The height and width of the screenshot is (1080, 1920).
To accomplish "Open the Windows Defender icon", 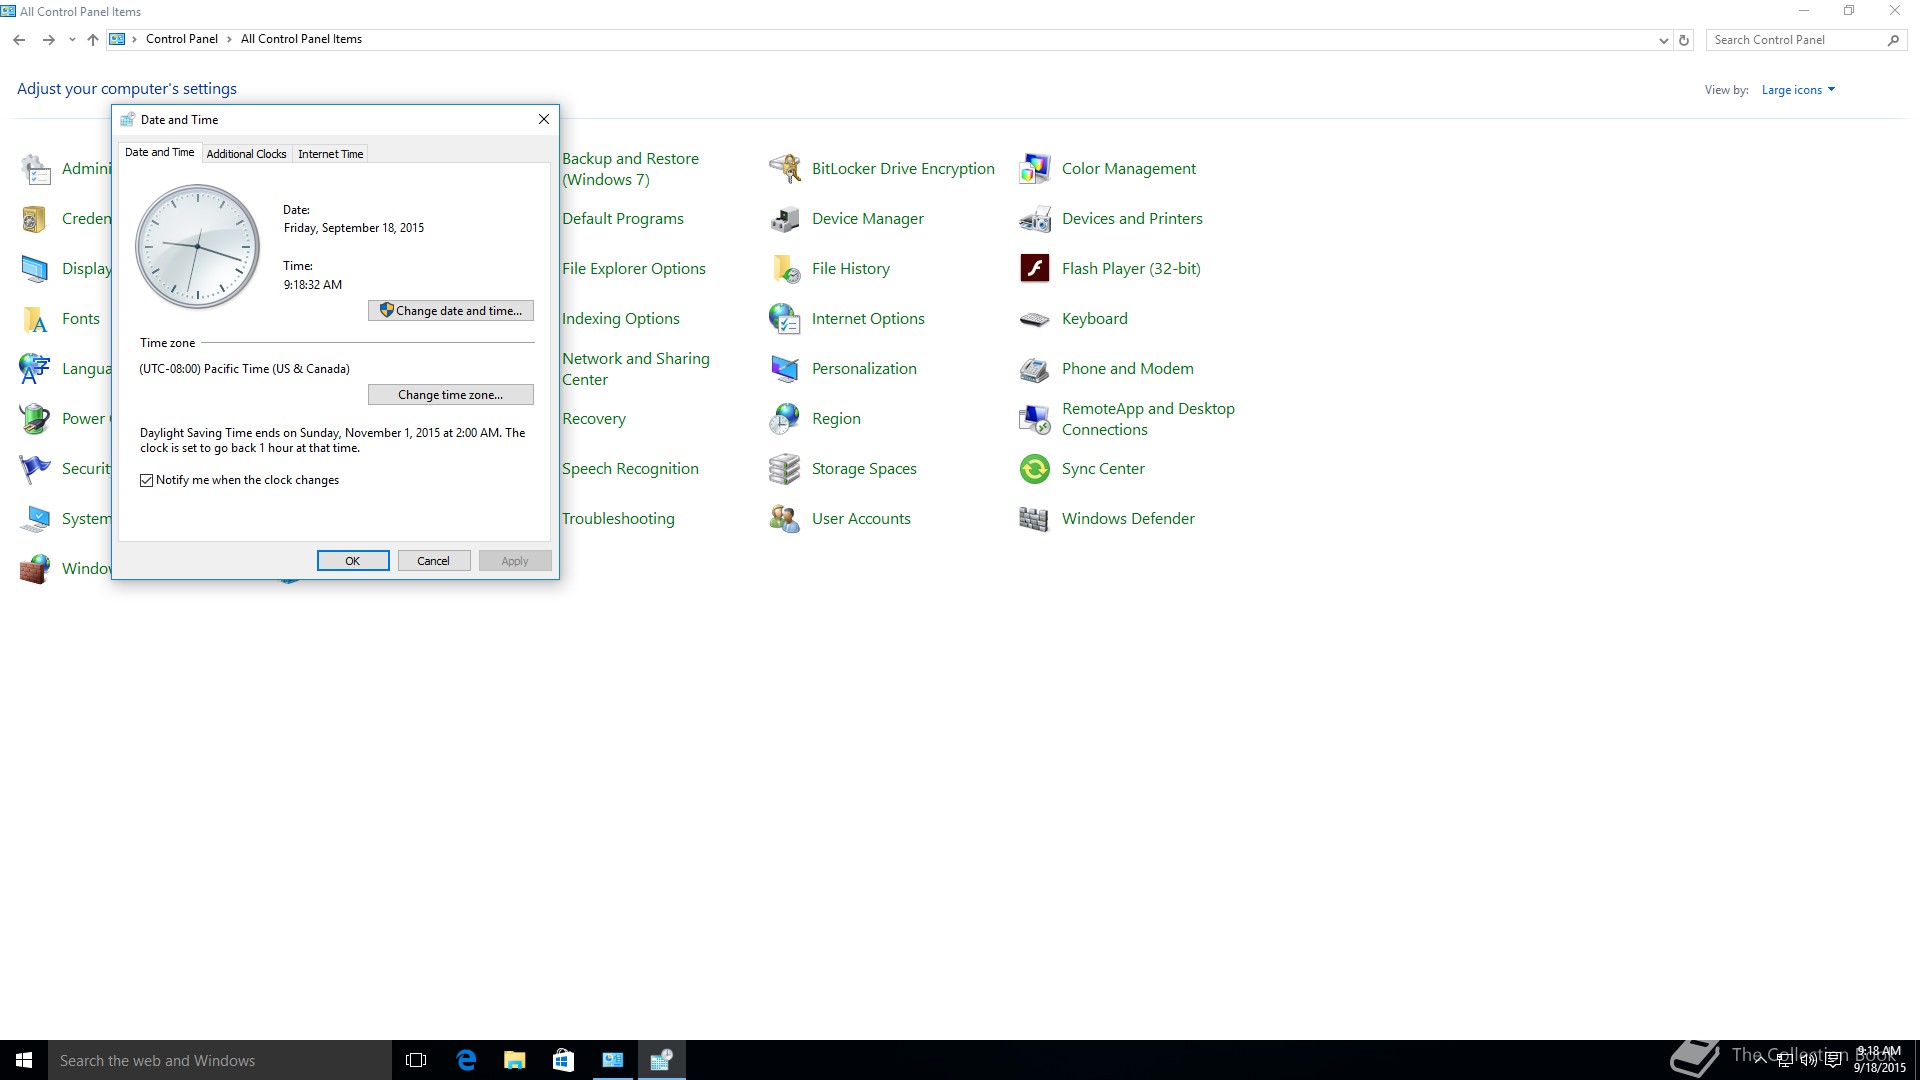I will (1034, 519).
